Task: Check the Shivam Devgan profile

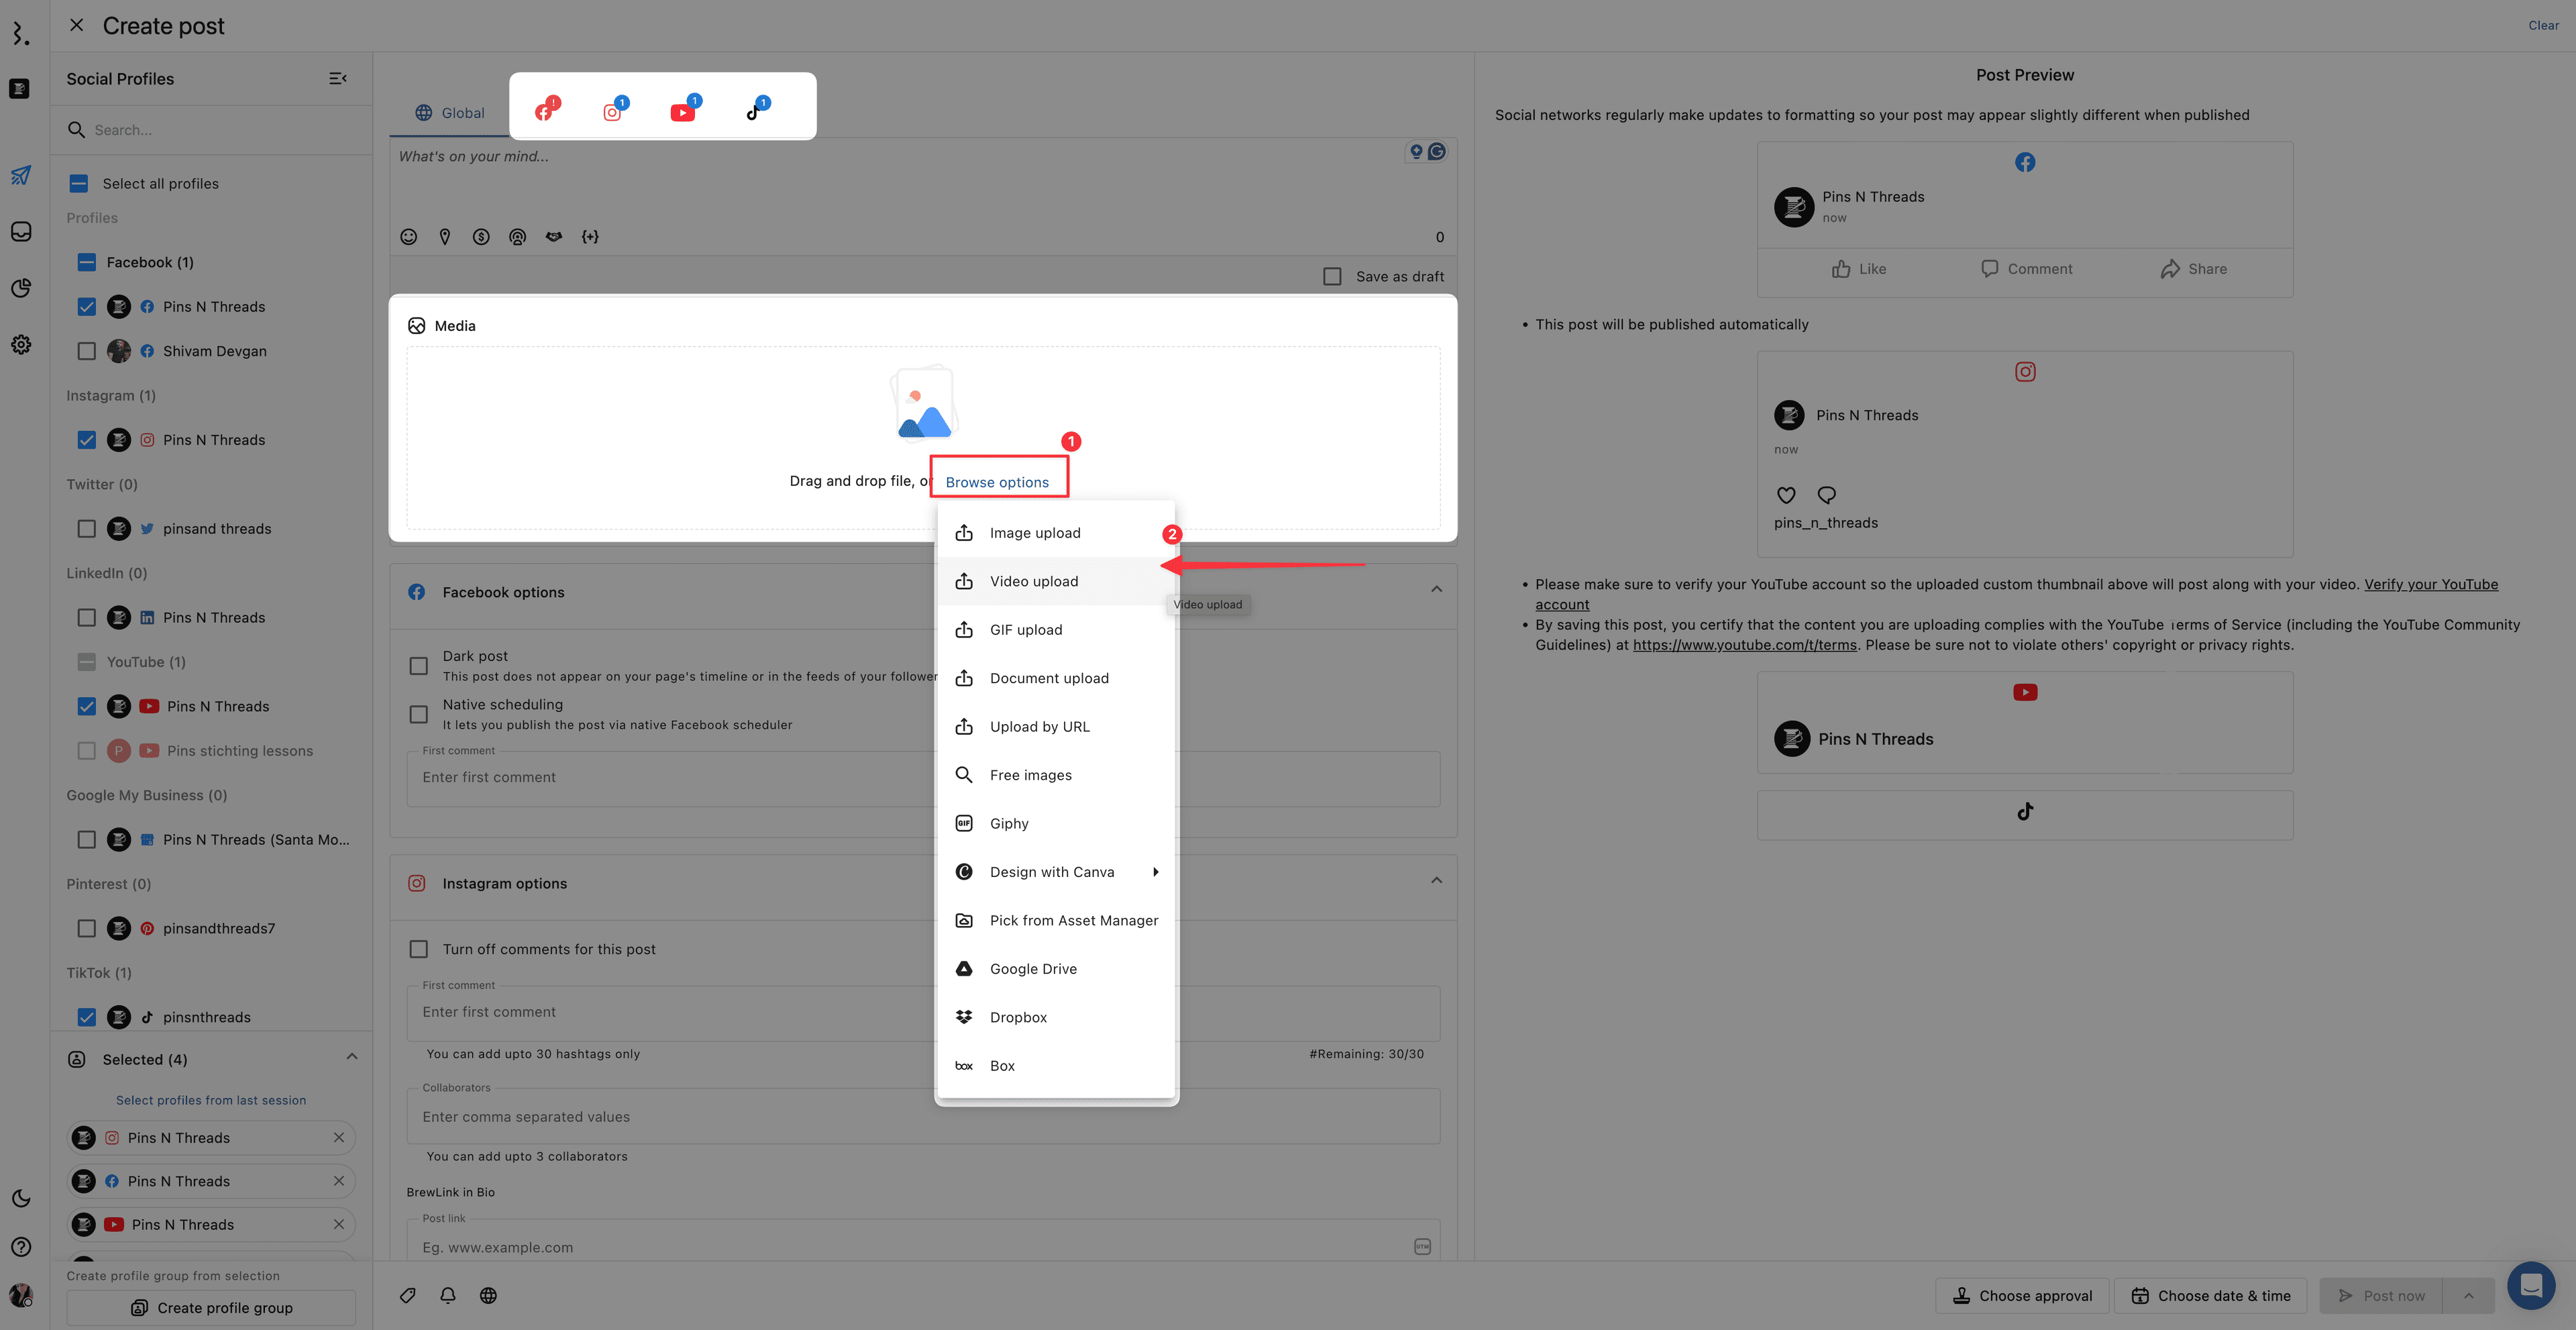Action: [x=87, y=351]
